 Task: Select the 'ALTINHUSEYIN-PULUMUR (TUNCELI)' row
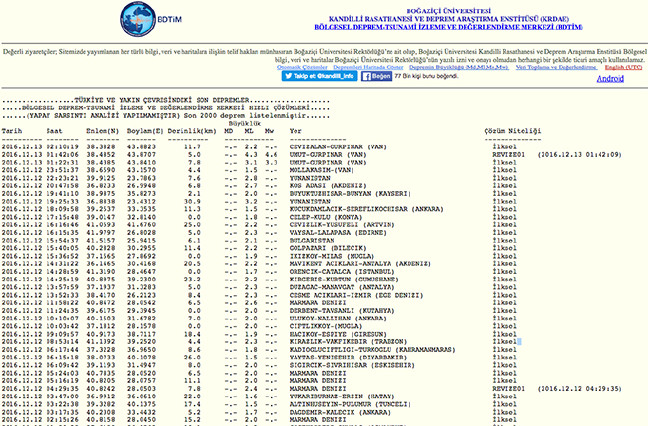tap(259, 404)
